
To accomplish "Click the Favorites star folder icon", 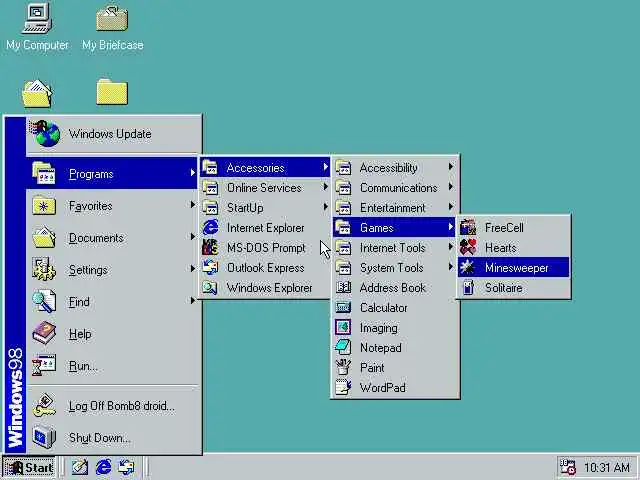I will (44, 206).
